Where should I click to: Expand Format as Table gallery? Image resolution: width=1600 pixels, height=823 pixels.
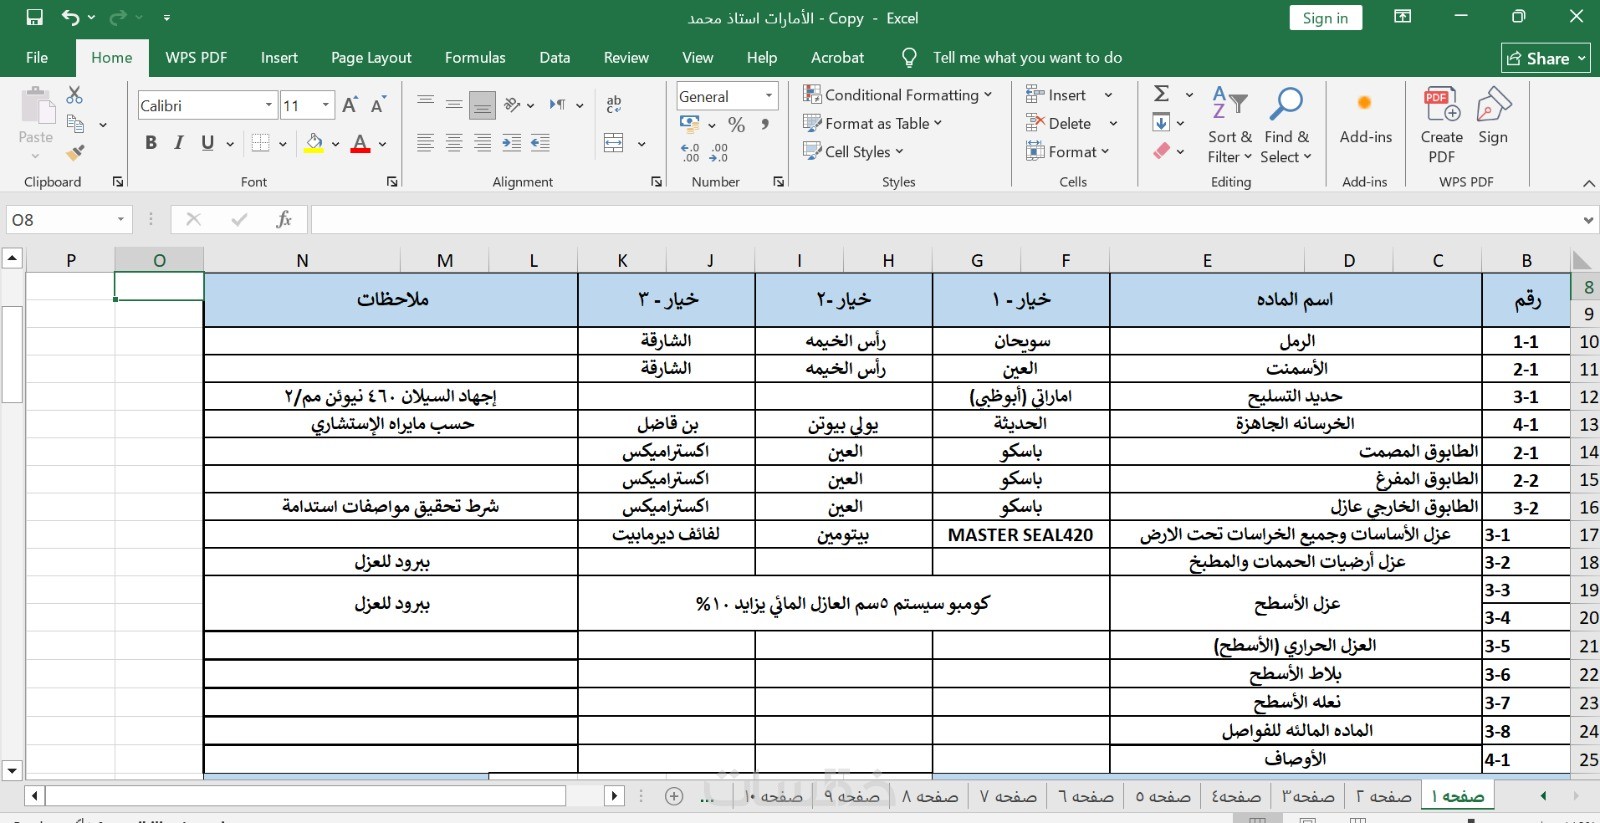[872, 123]
